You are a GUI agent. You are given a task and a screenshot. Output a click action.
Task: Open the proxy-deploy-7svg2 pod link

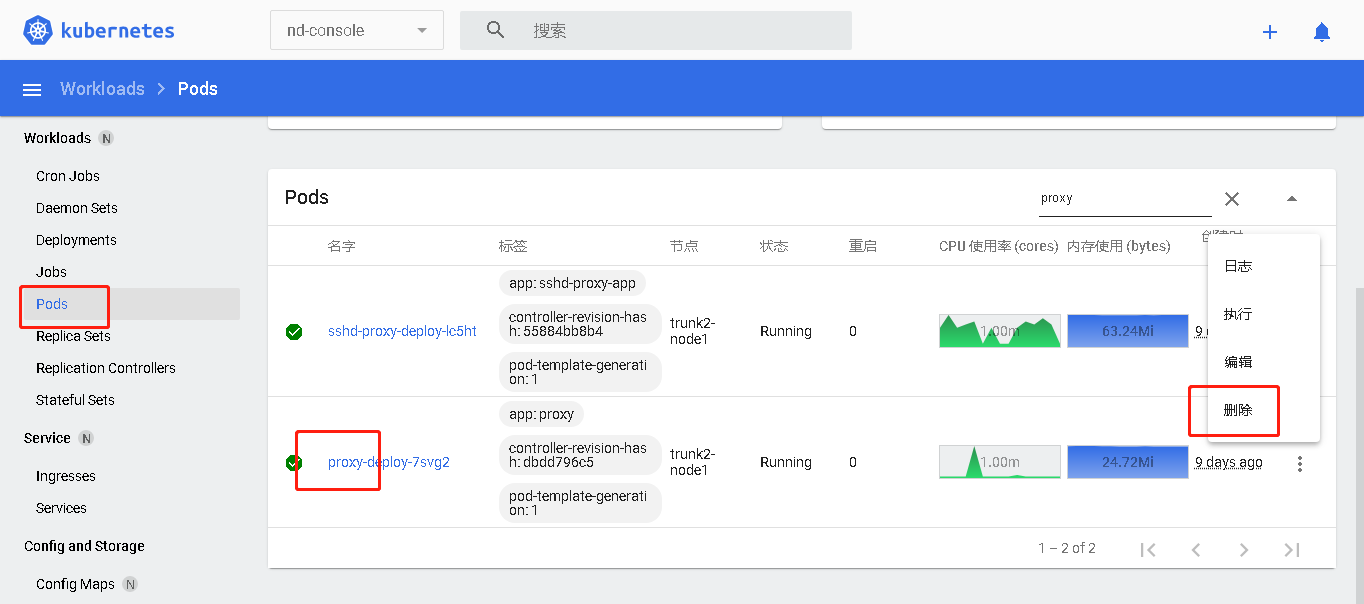click(x=389, y=462)
